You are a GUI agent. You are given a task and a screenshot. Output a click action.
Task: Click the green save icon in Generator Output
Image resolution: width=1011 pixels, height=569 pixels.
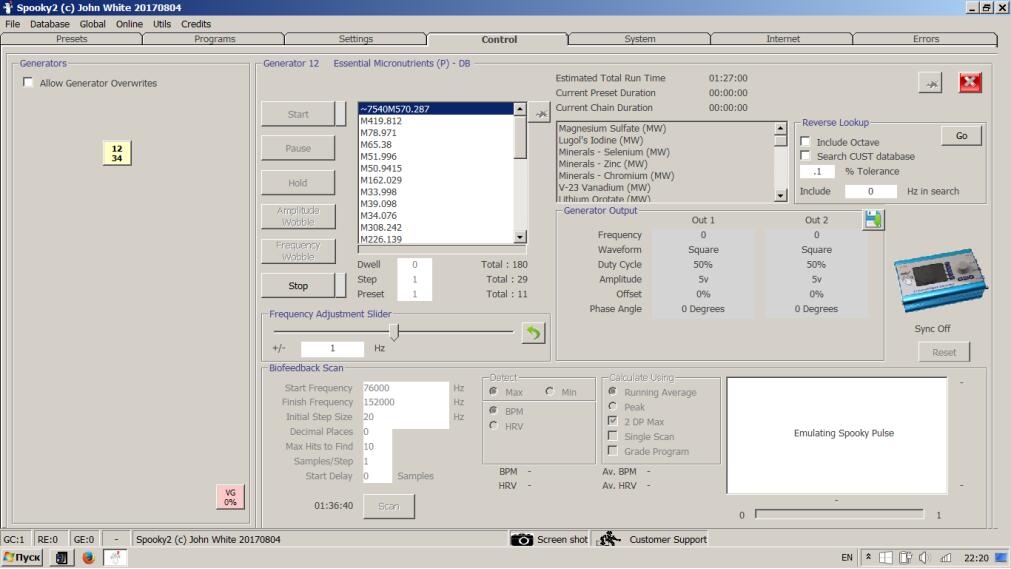[873, 219]
